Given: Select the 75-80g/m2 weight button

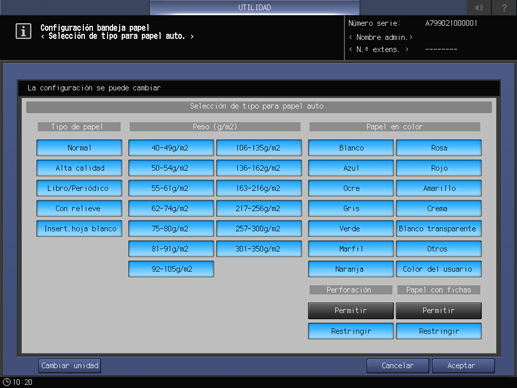Looking at the screenshot, I should click(171, 229).
